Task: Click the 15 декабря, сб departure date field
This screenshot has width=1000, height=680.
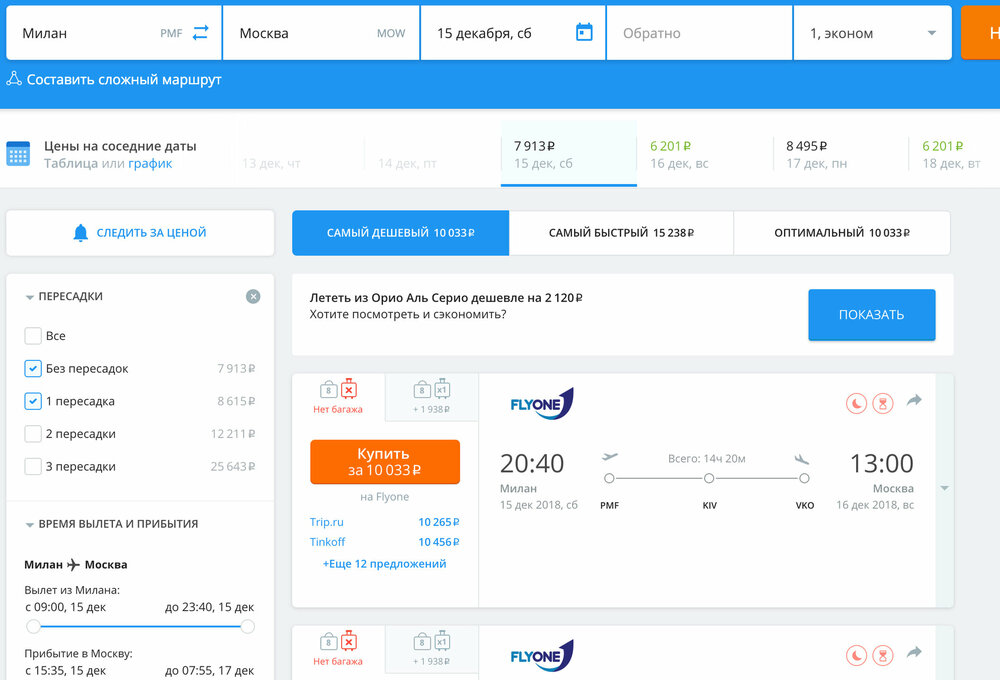Action: click(x=513, y=33)
